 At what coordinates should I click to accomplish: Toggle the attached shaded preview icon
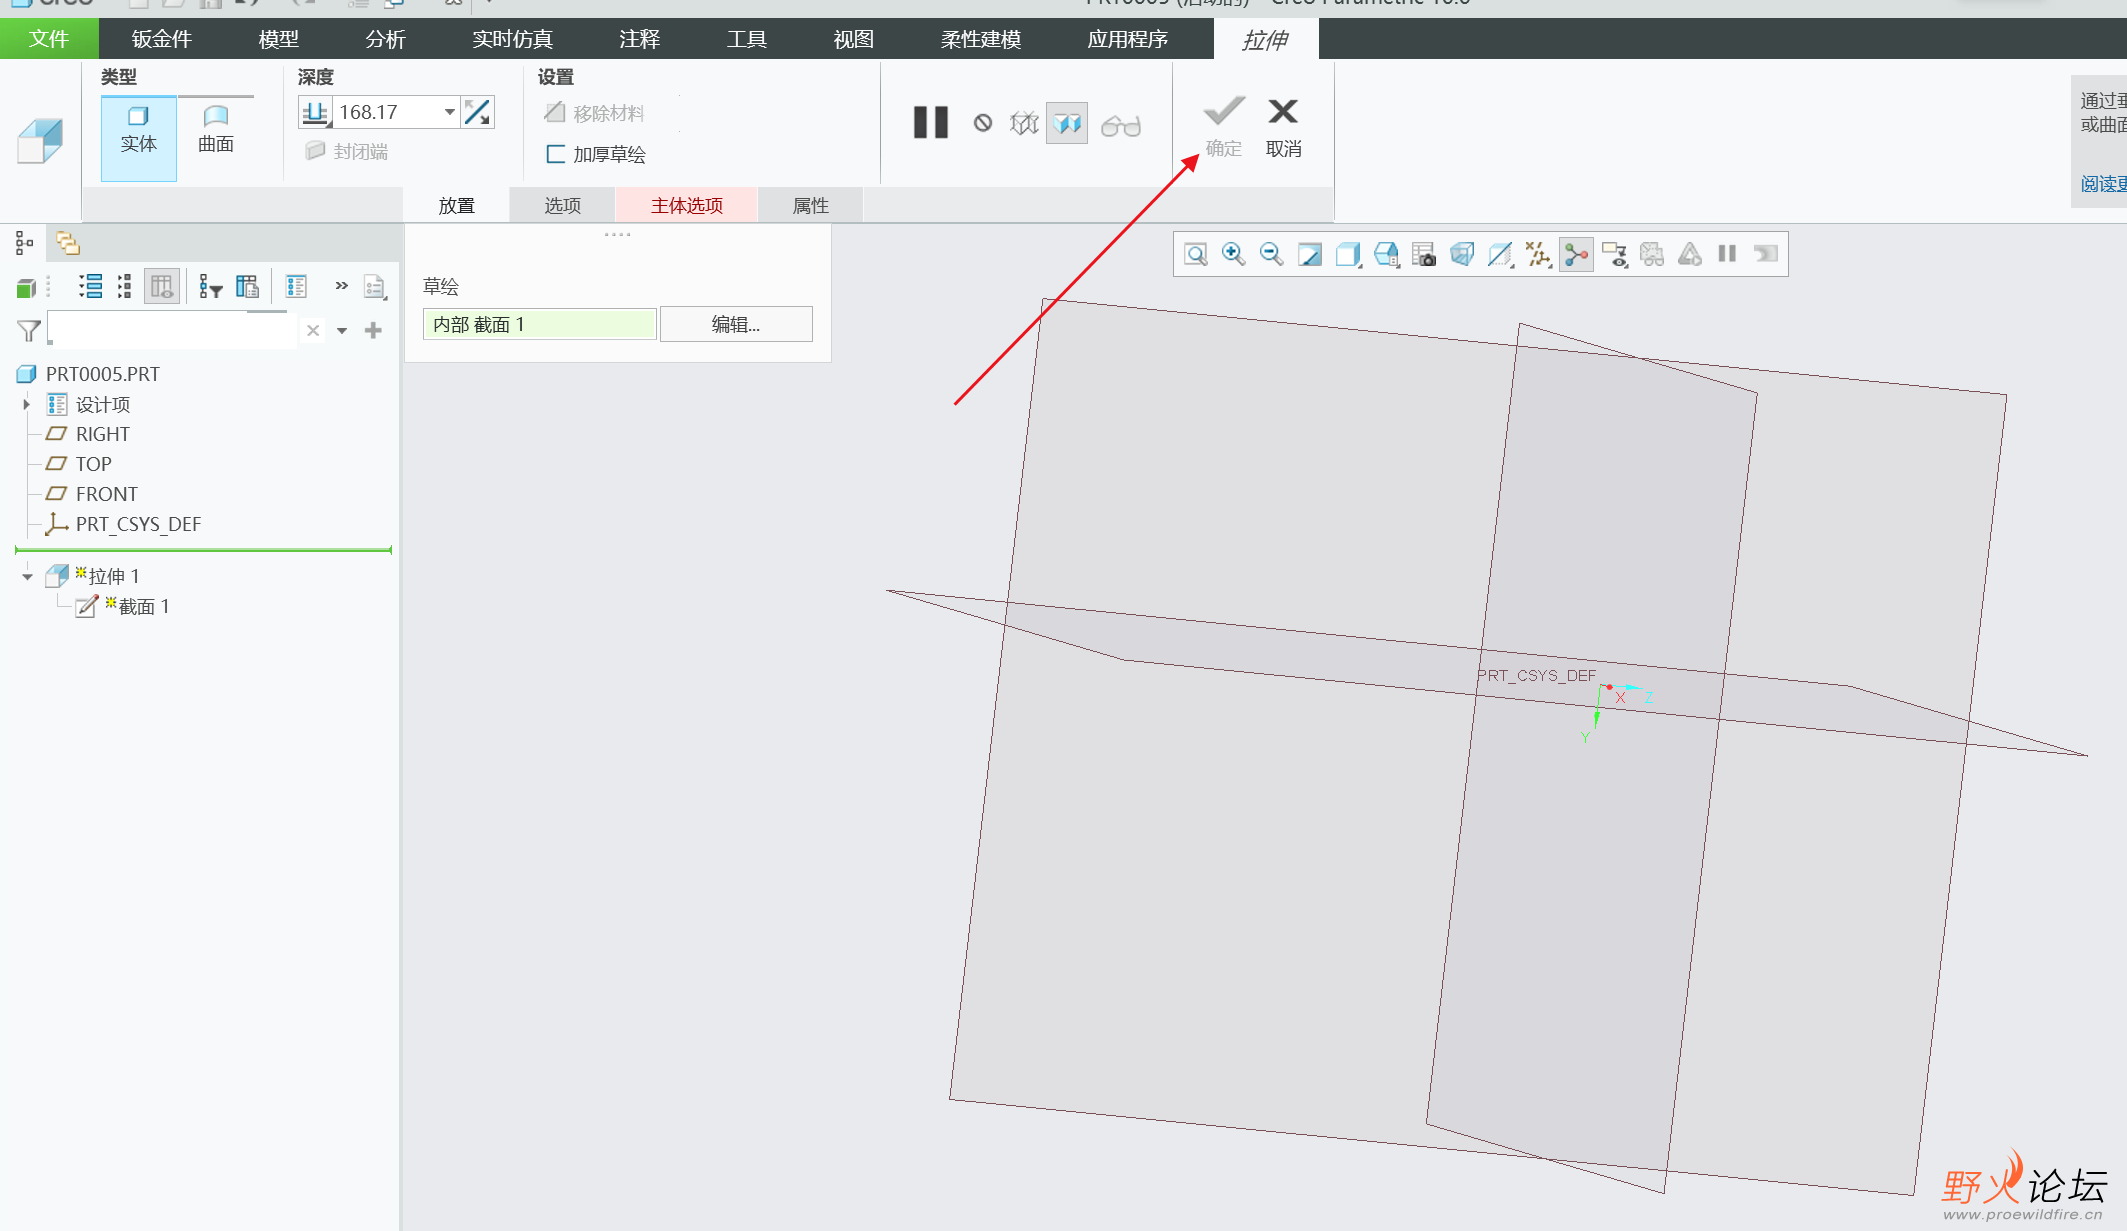[1067, 124]
